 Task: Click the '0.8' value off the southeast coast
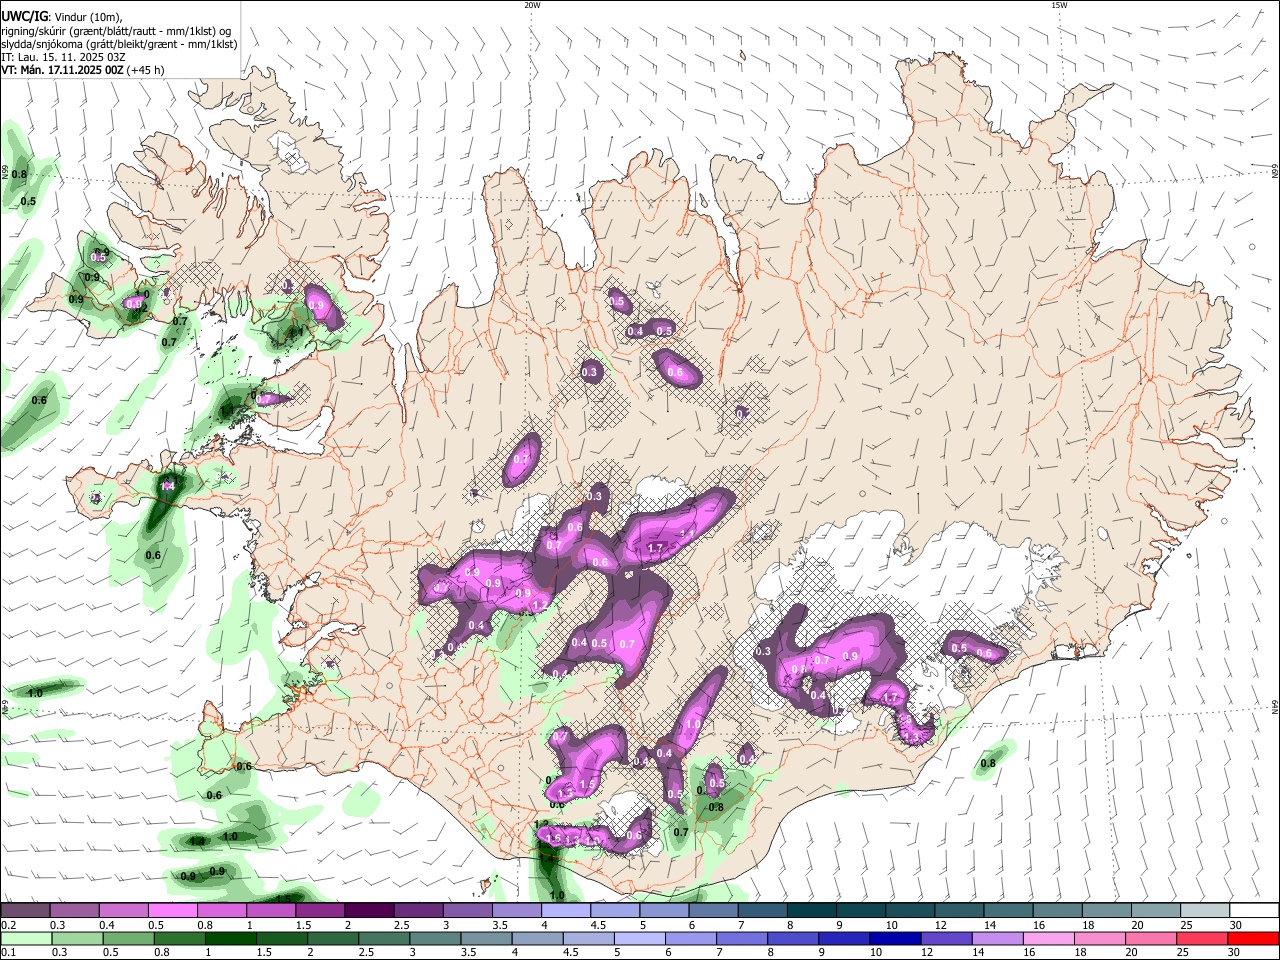988,764
